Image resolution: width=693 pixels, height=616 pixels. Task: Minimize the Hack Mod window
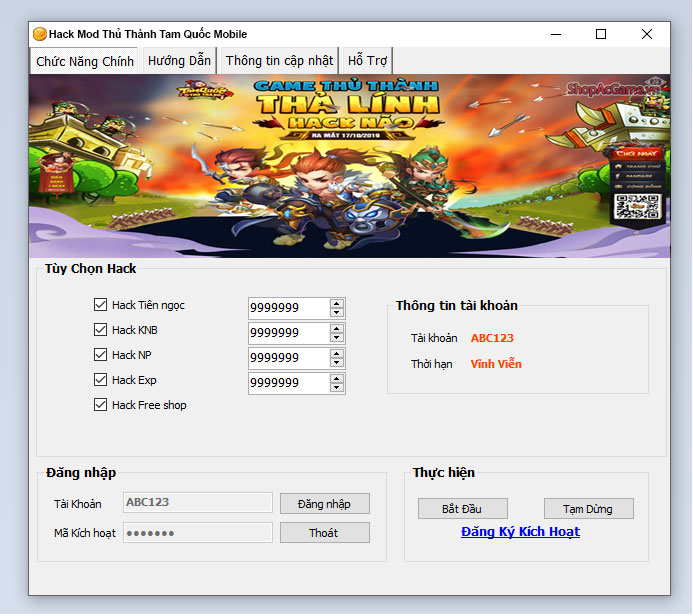click(556, 34)
